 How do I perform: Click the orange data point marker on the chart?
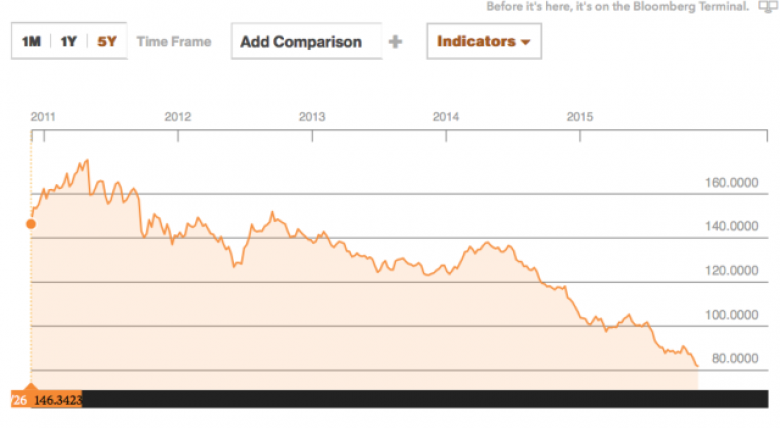tap(30, 223)
